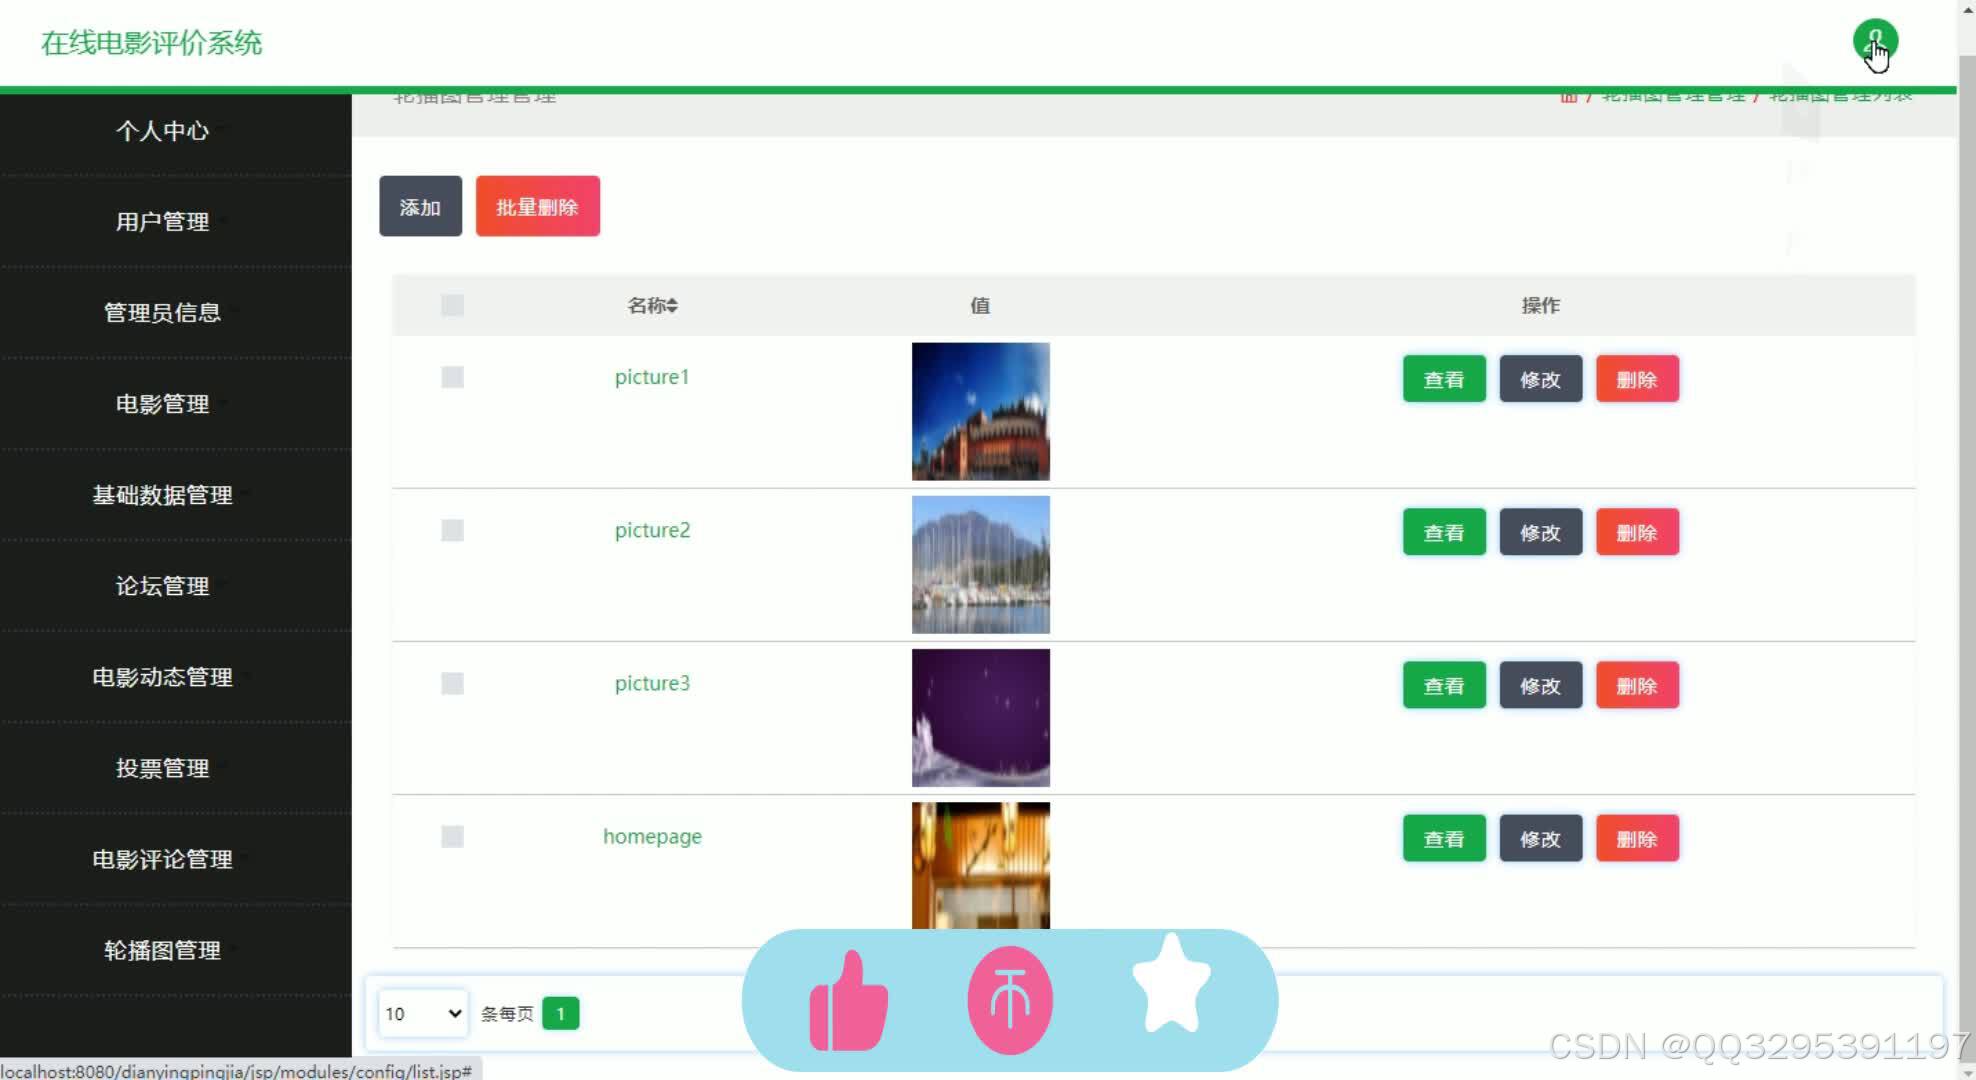Screen dimensions: 1976x1080
Task: Check the box for picture3 row
Action: [452, 683]
